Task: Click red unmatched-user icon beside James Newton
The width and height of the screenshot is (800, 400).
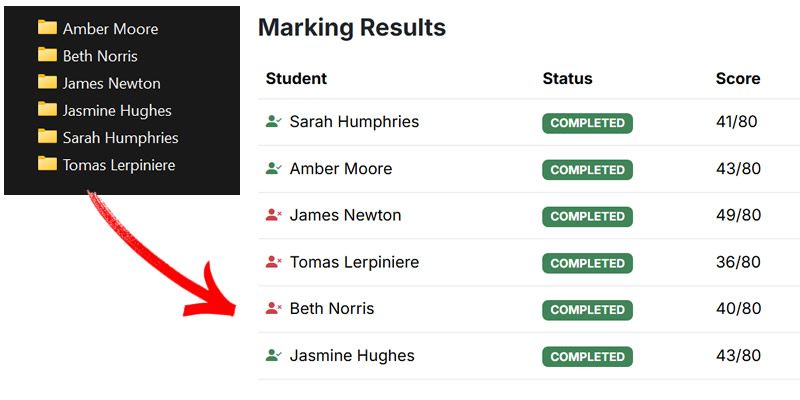Action: click(x=274, y=215)
